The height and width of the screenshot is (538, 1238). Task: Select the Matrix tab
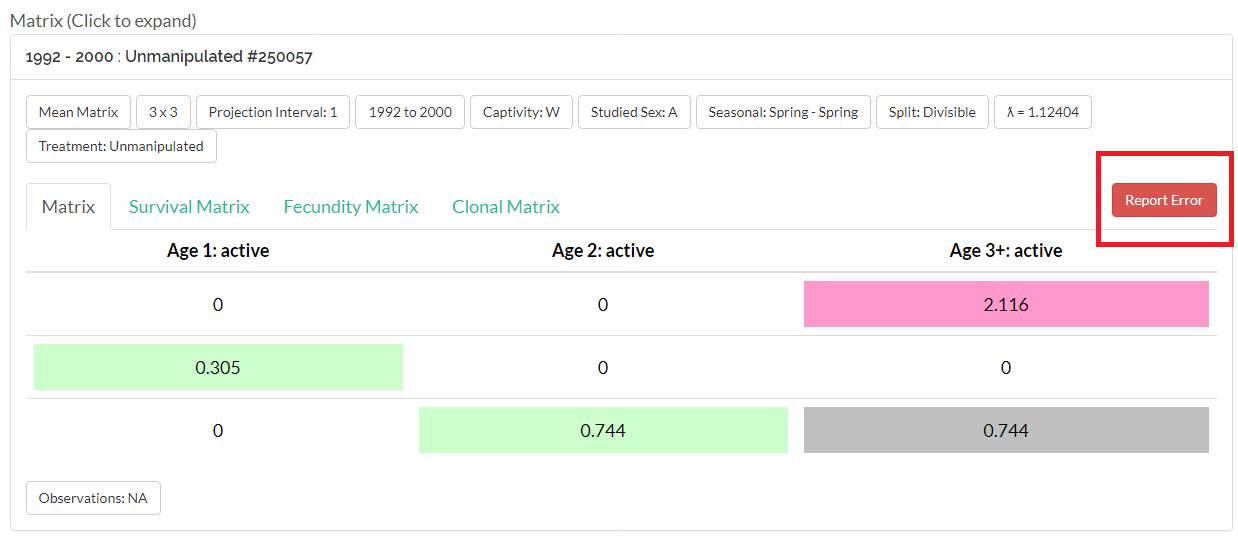pyautogui.click(x=68, y=207)
